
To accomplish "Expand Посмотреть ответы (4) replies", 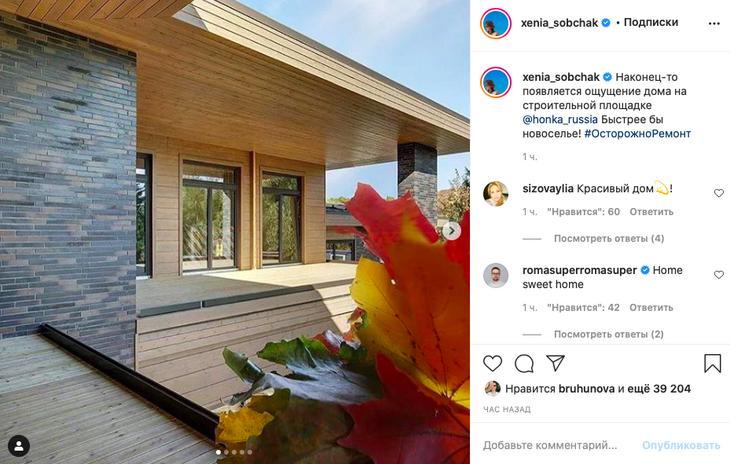I will click(x=608, y=238).
